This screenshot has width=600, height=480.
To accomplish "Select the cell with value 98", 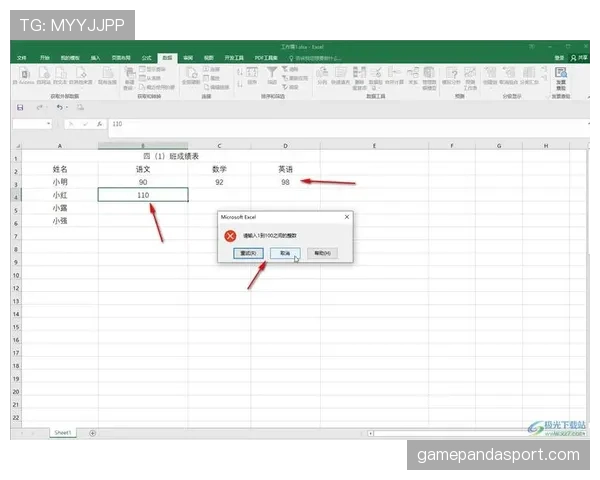I will 285,182.
